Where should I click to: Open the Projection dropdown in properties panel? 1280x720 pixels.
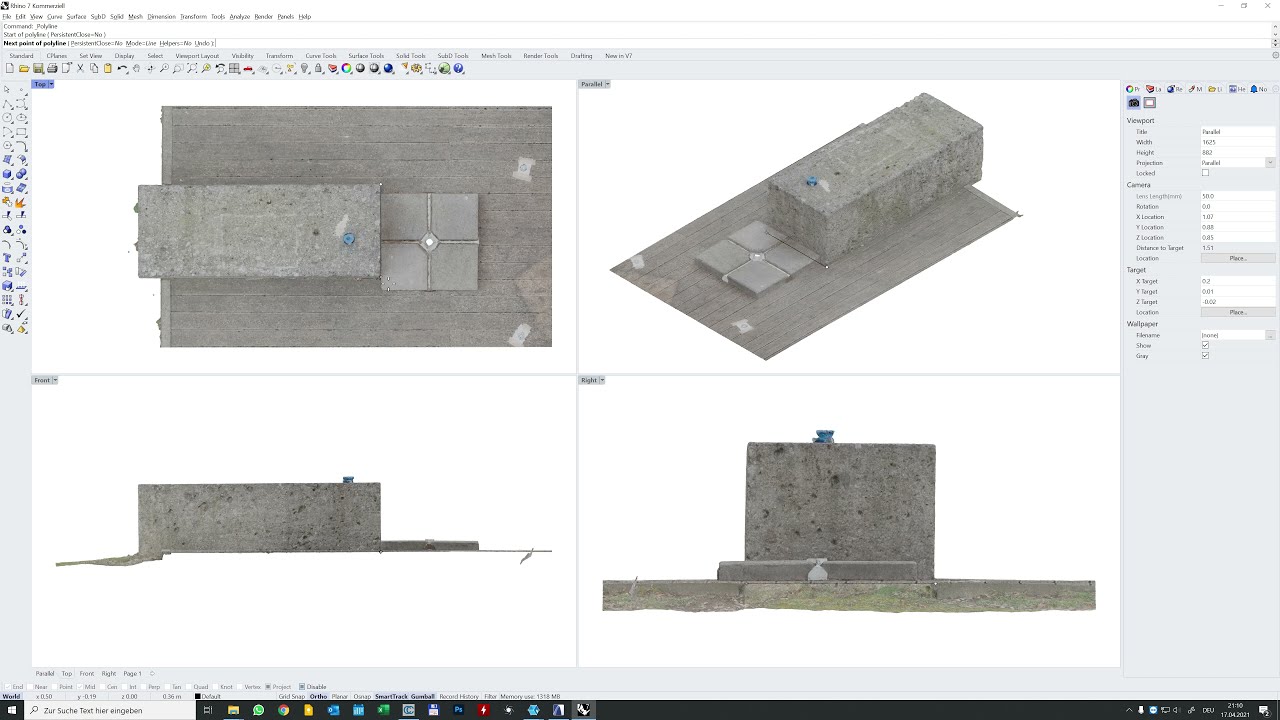[x=1270, y=163]
